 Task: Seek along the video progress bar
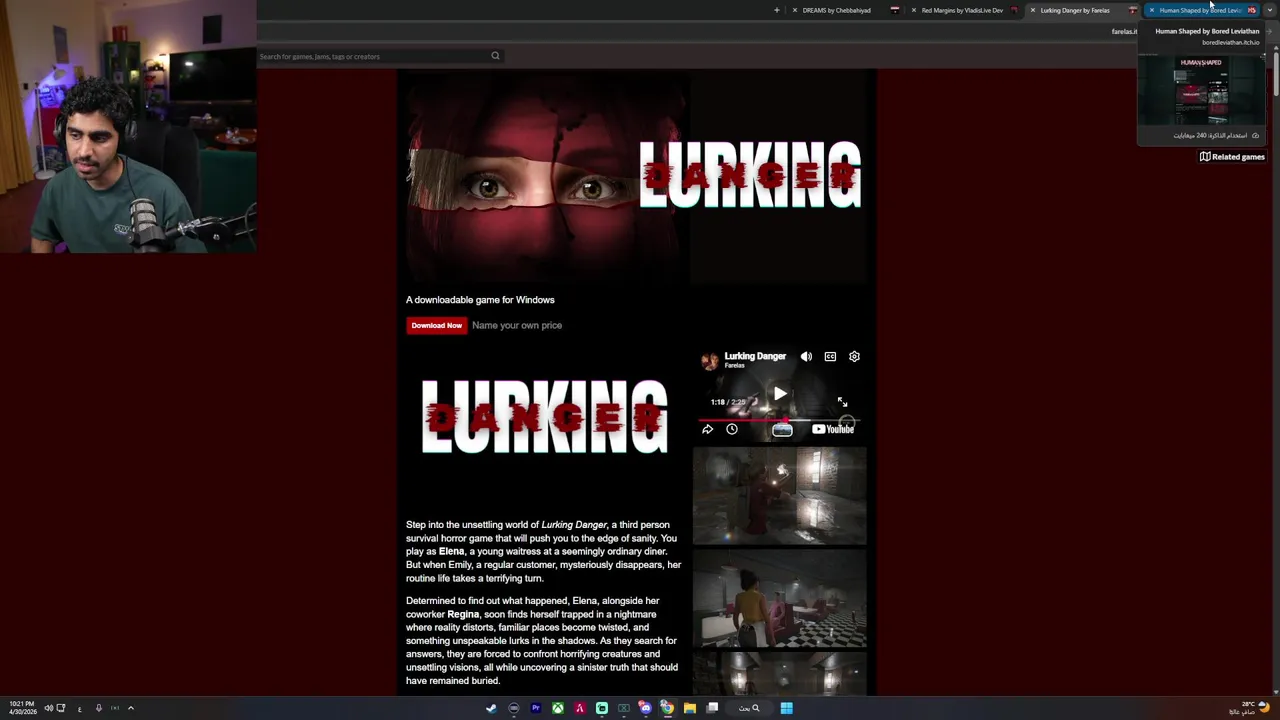(x=779, y=420)
